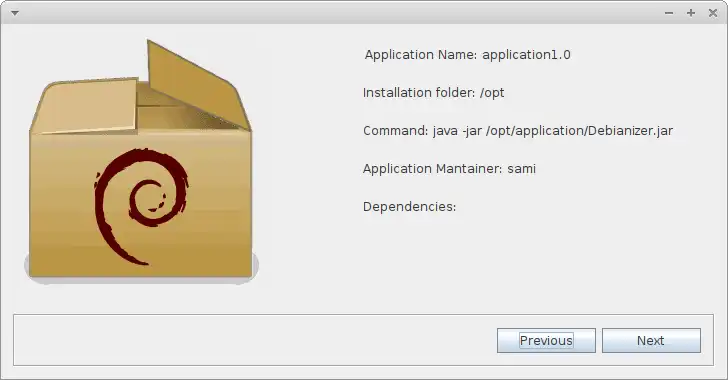Image resolution: width=728 pixels, height=380 pixels.
Task: Click the 'Application Mantainer: sami' text
Action: point(449,169)
